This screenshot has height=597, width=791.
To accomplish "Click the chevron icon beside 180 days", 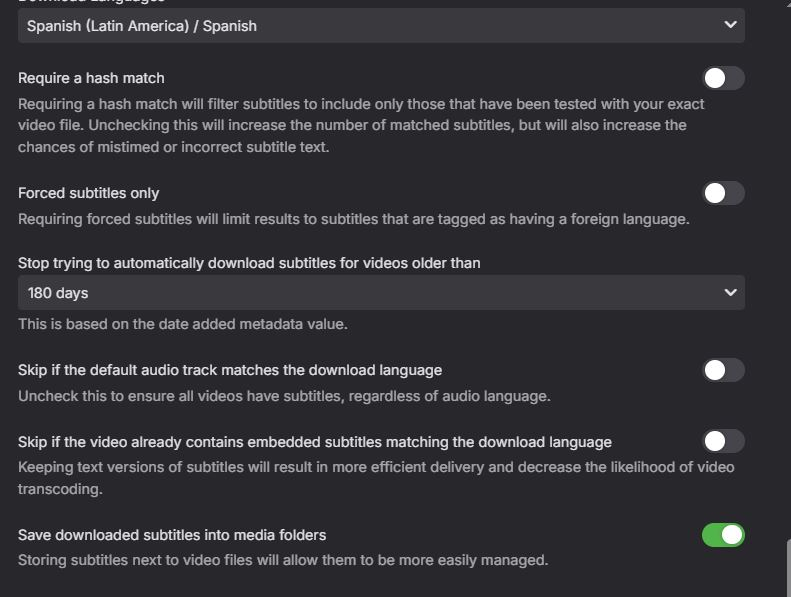I will coord(730,293).
